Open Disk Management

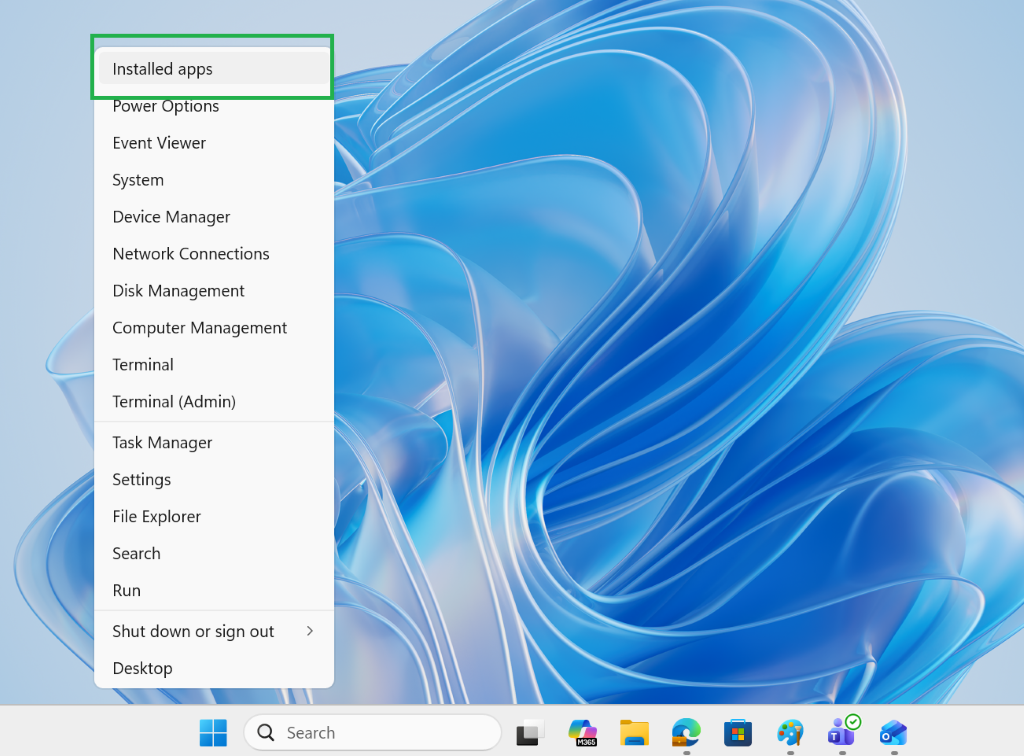coord(214,291)
